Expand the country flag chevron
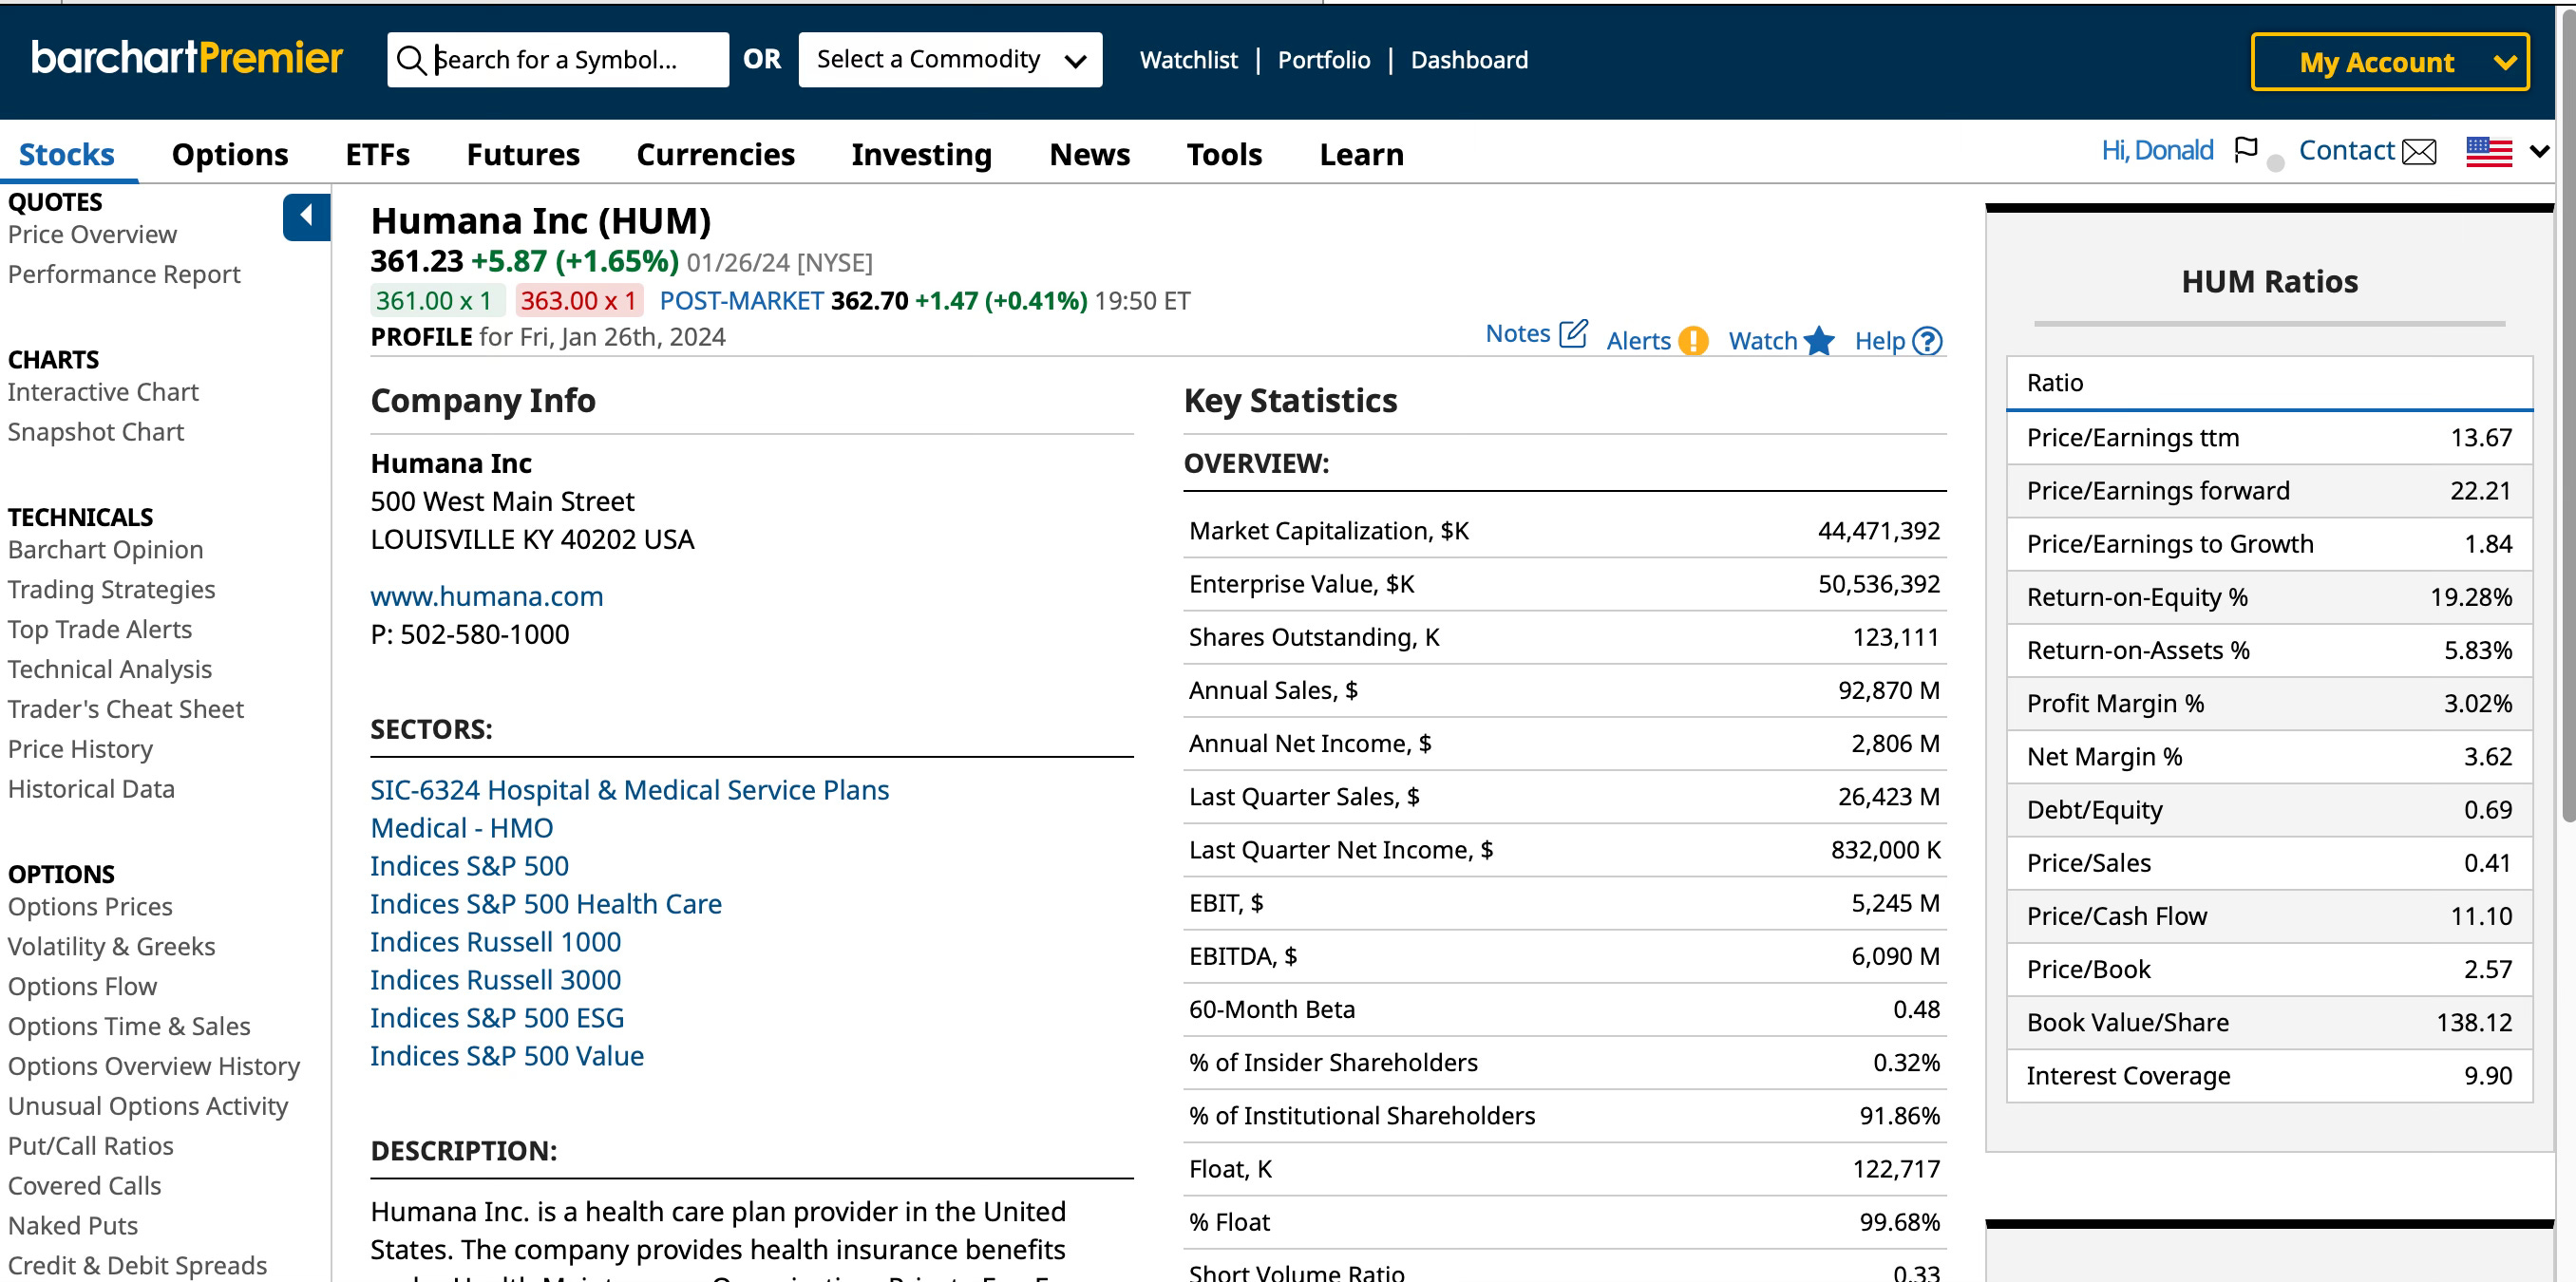 point(2539,152)
